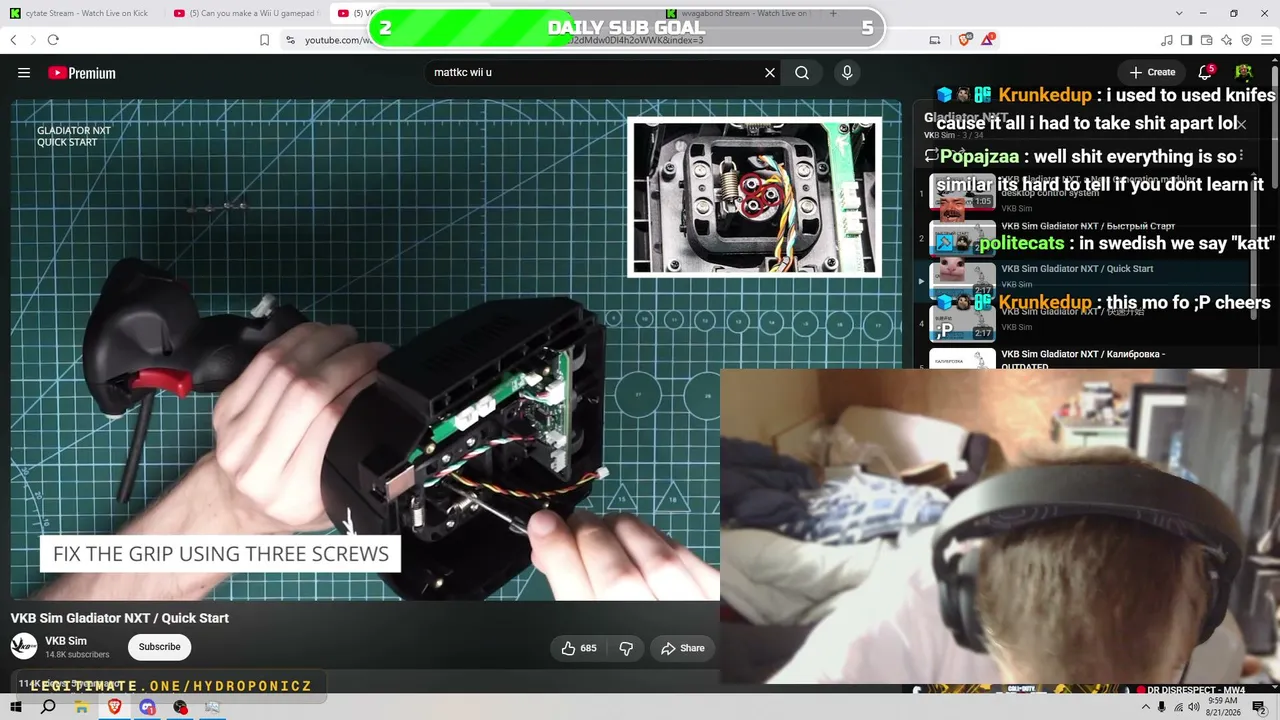
Task: Open the YouTube guide hamburger menu
Action: pyautogui.click(x=24, y=73)
